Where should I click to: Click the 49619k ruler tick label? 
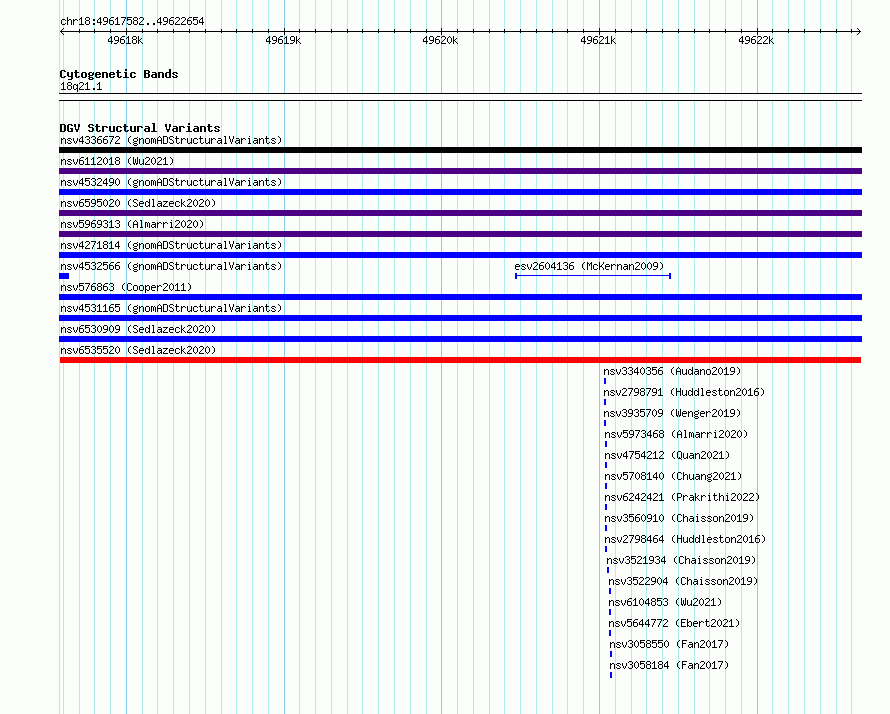(283, 40)
